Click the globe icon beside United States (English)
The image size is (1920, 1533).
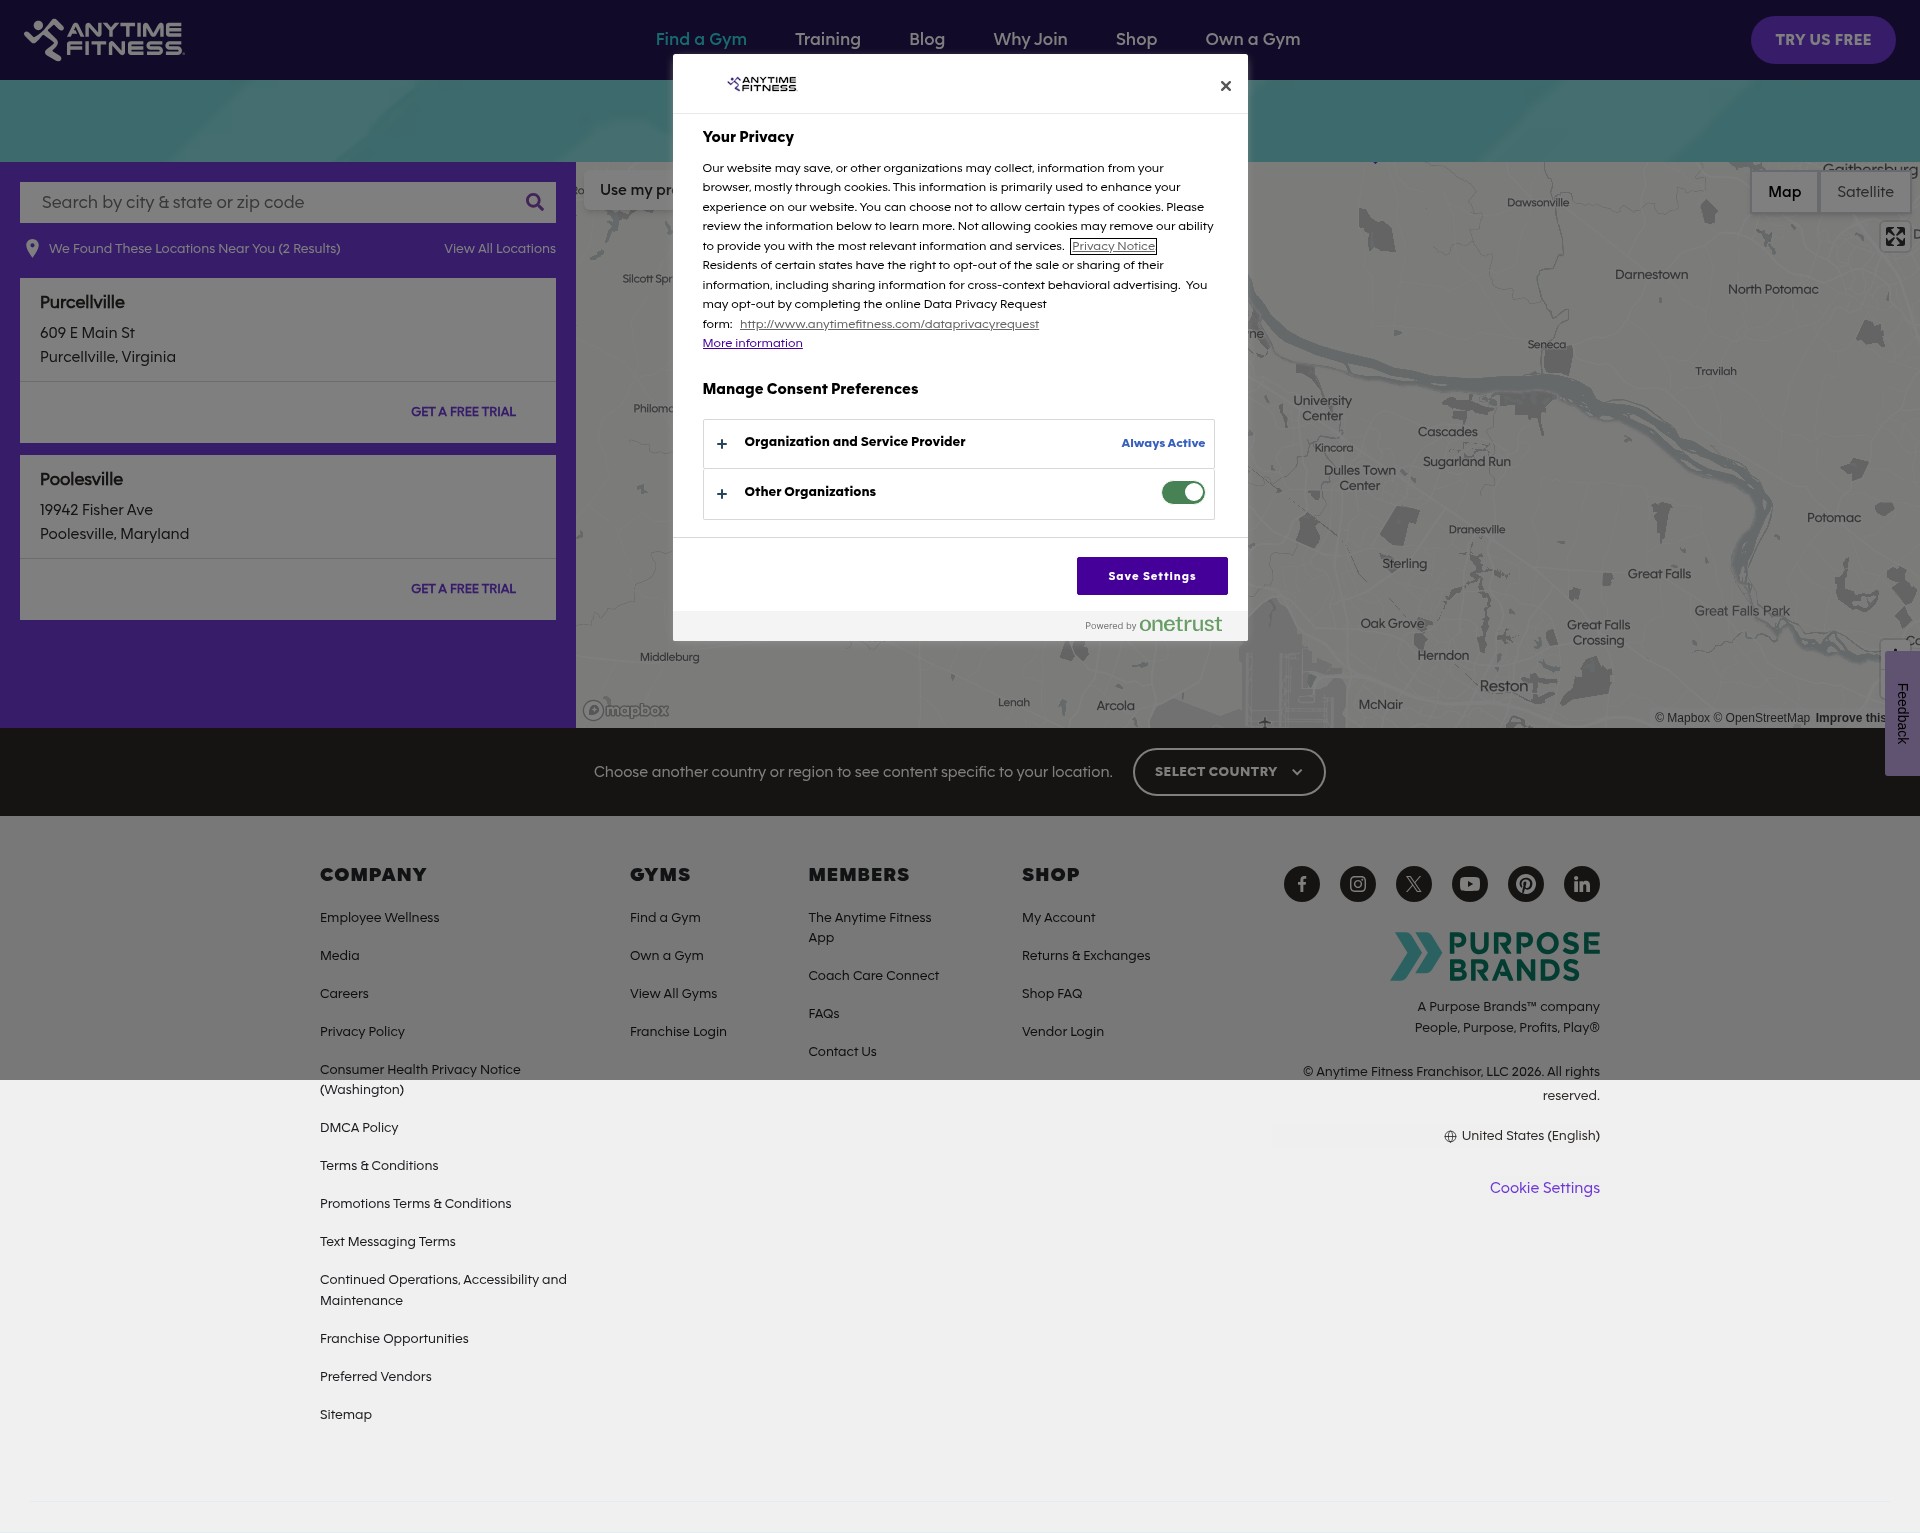coord(1450,1136)
